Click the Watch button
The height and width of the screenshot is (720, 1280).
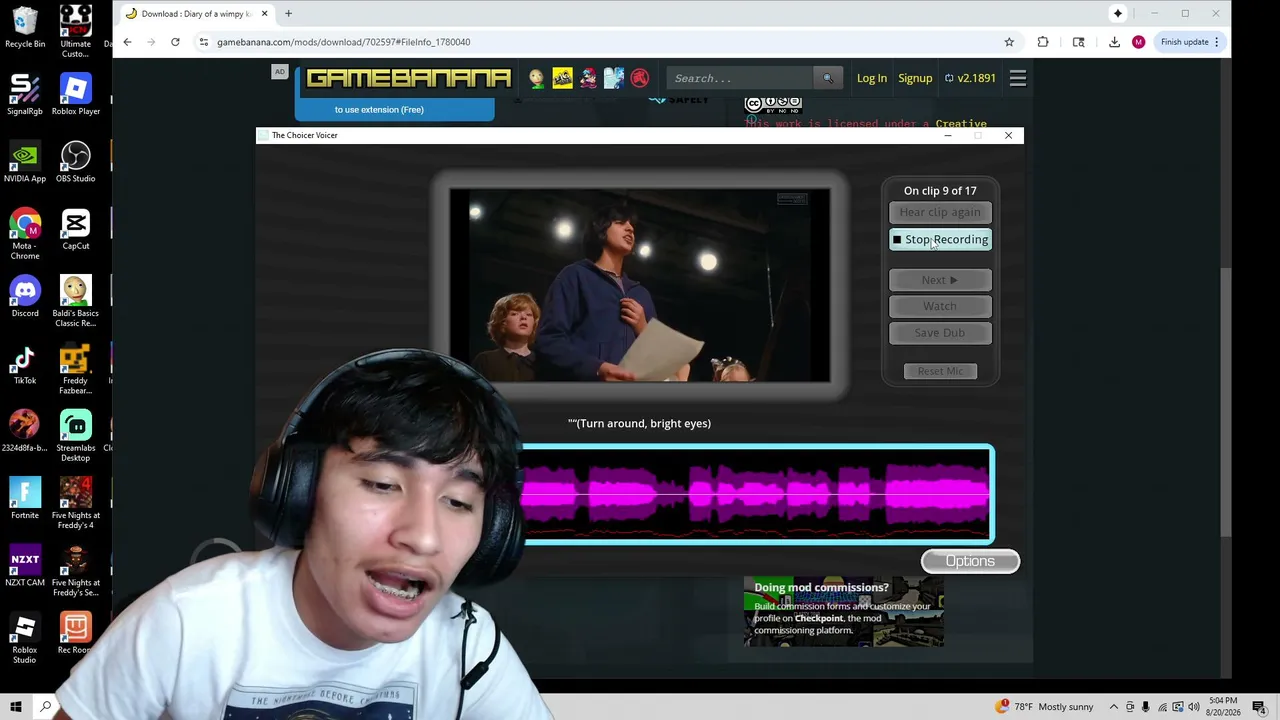[940, 306]
